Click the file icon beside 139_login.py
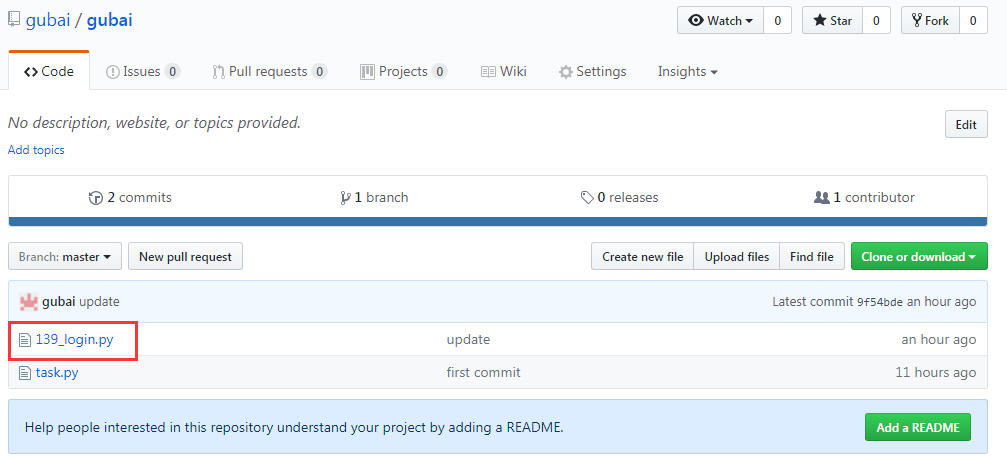1007x456 pixels. tap(24, 339)
